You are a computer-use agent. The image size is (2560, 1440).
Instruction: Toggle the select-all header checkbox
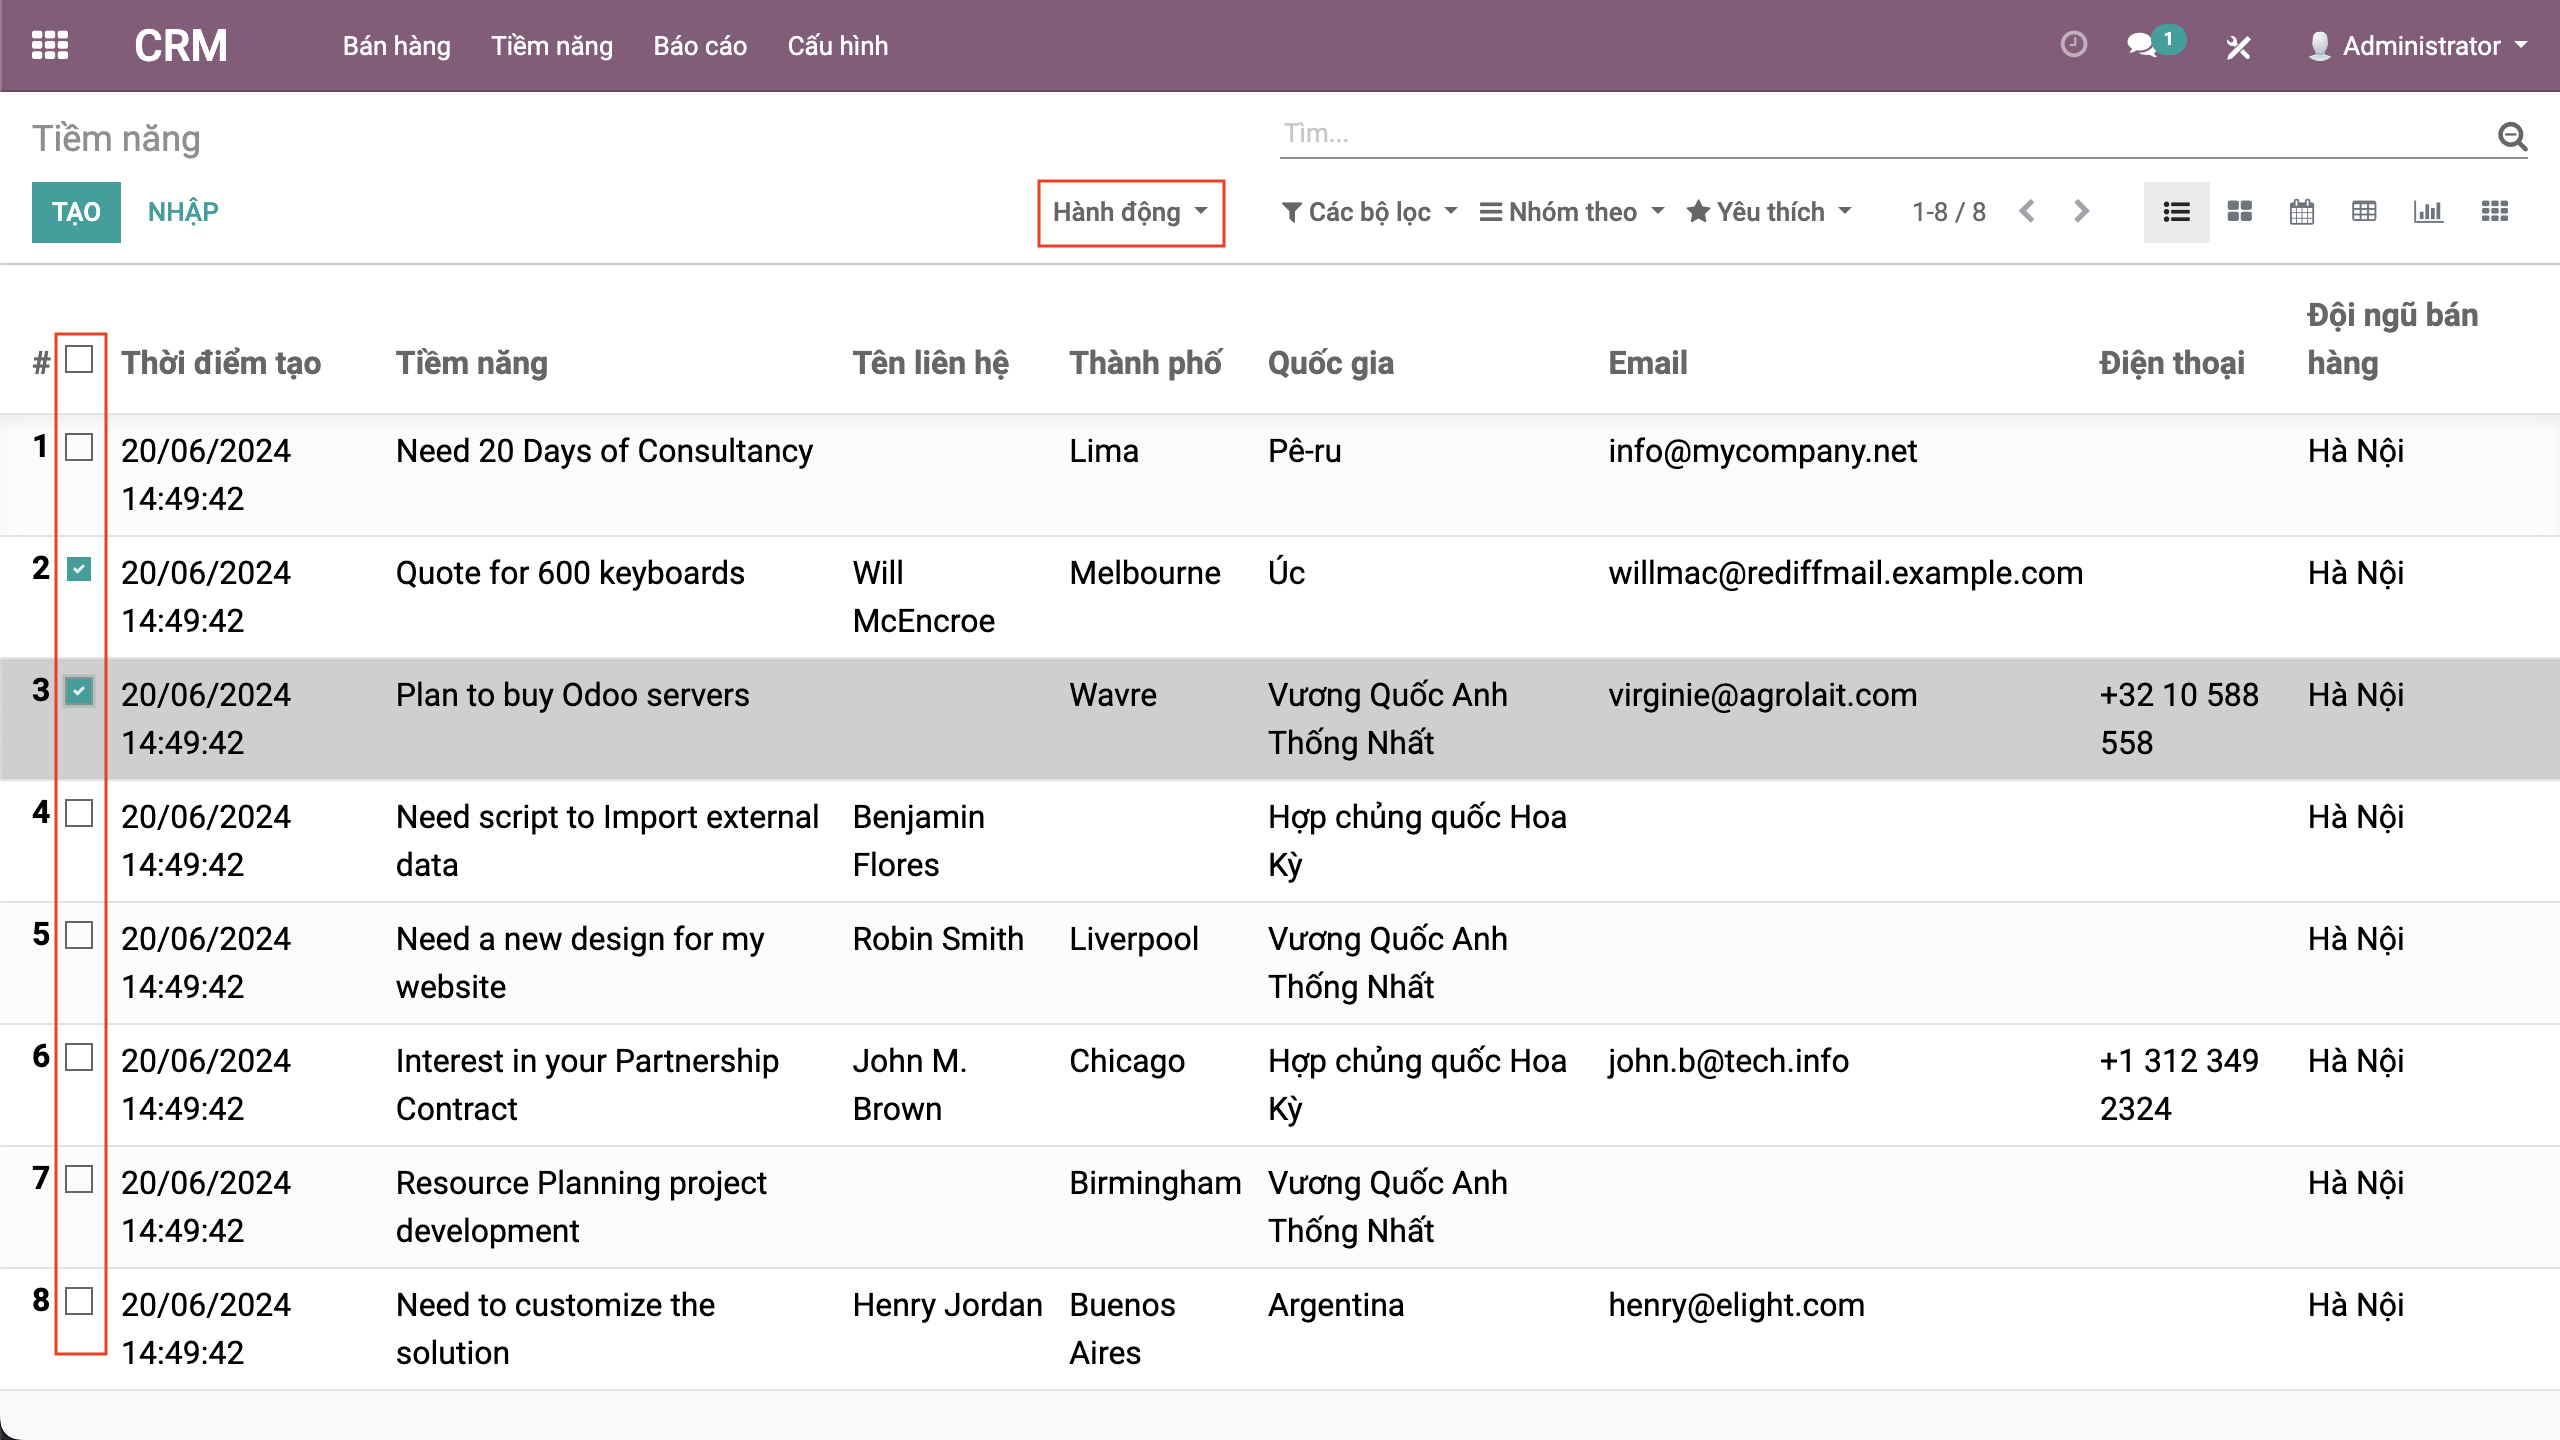coord(79,359)
